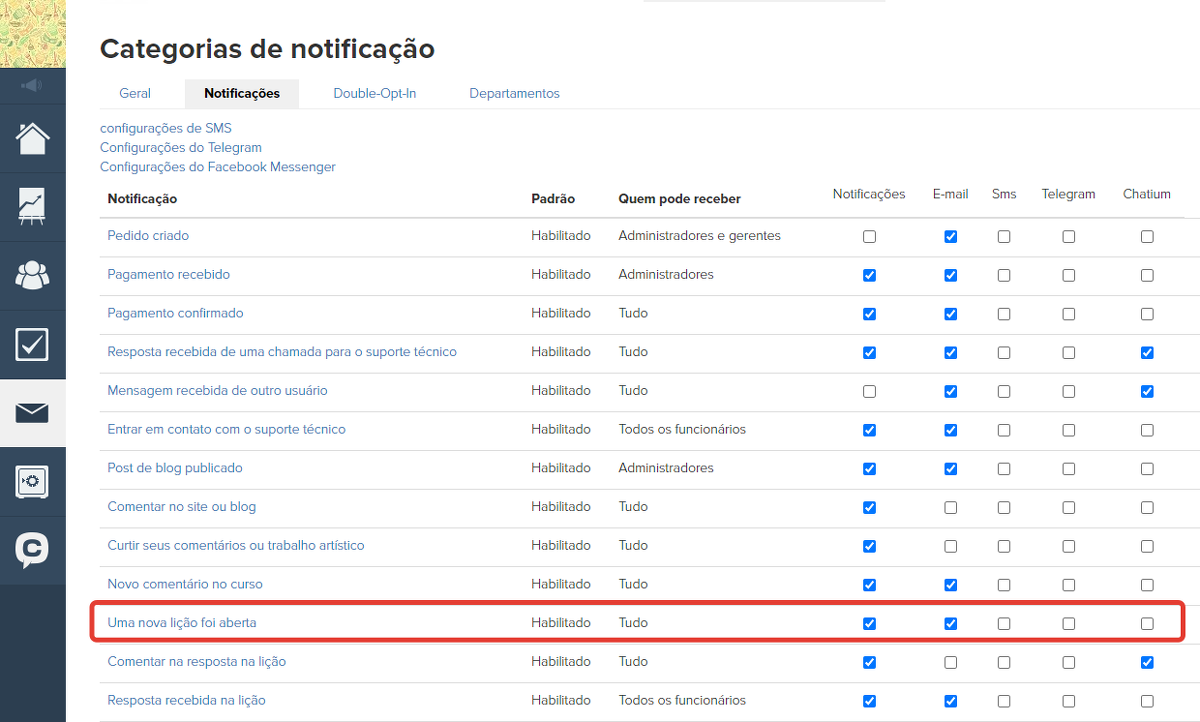This screenshot has width=1200, height=722.
Task: Open the users group icon in sidebar
Action: click(x=33, y=275)
